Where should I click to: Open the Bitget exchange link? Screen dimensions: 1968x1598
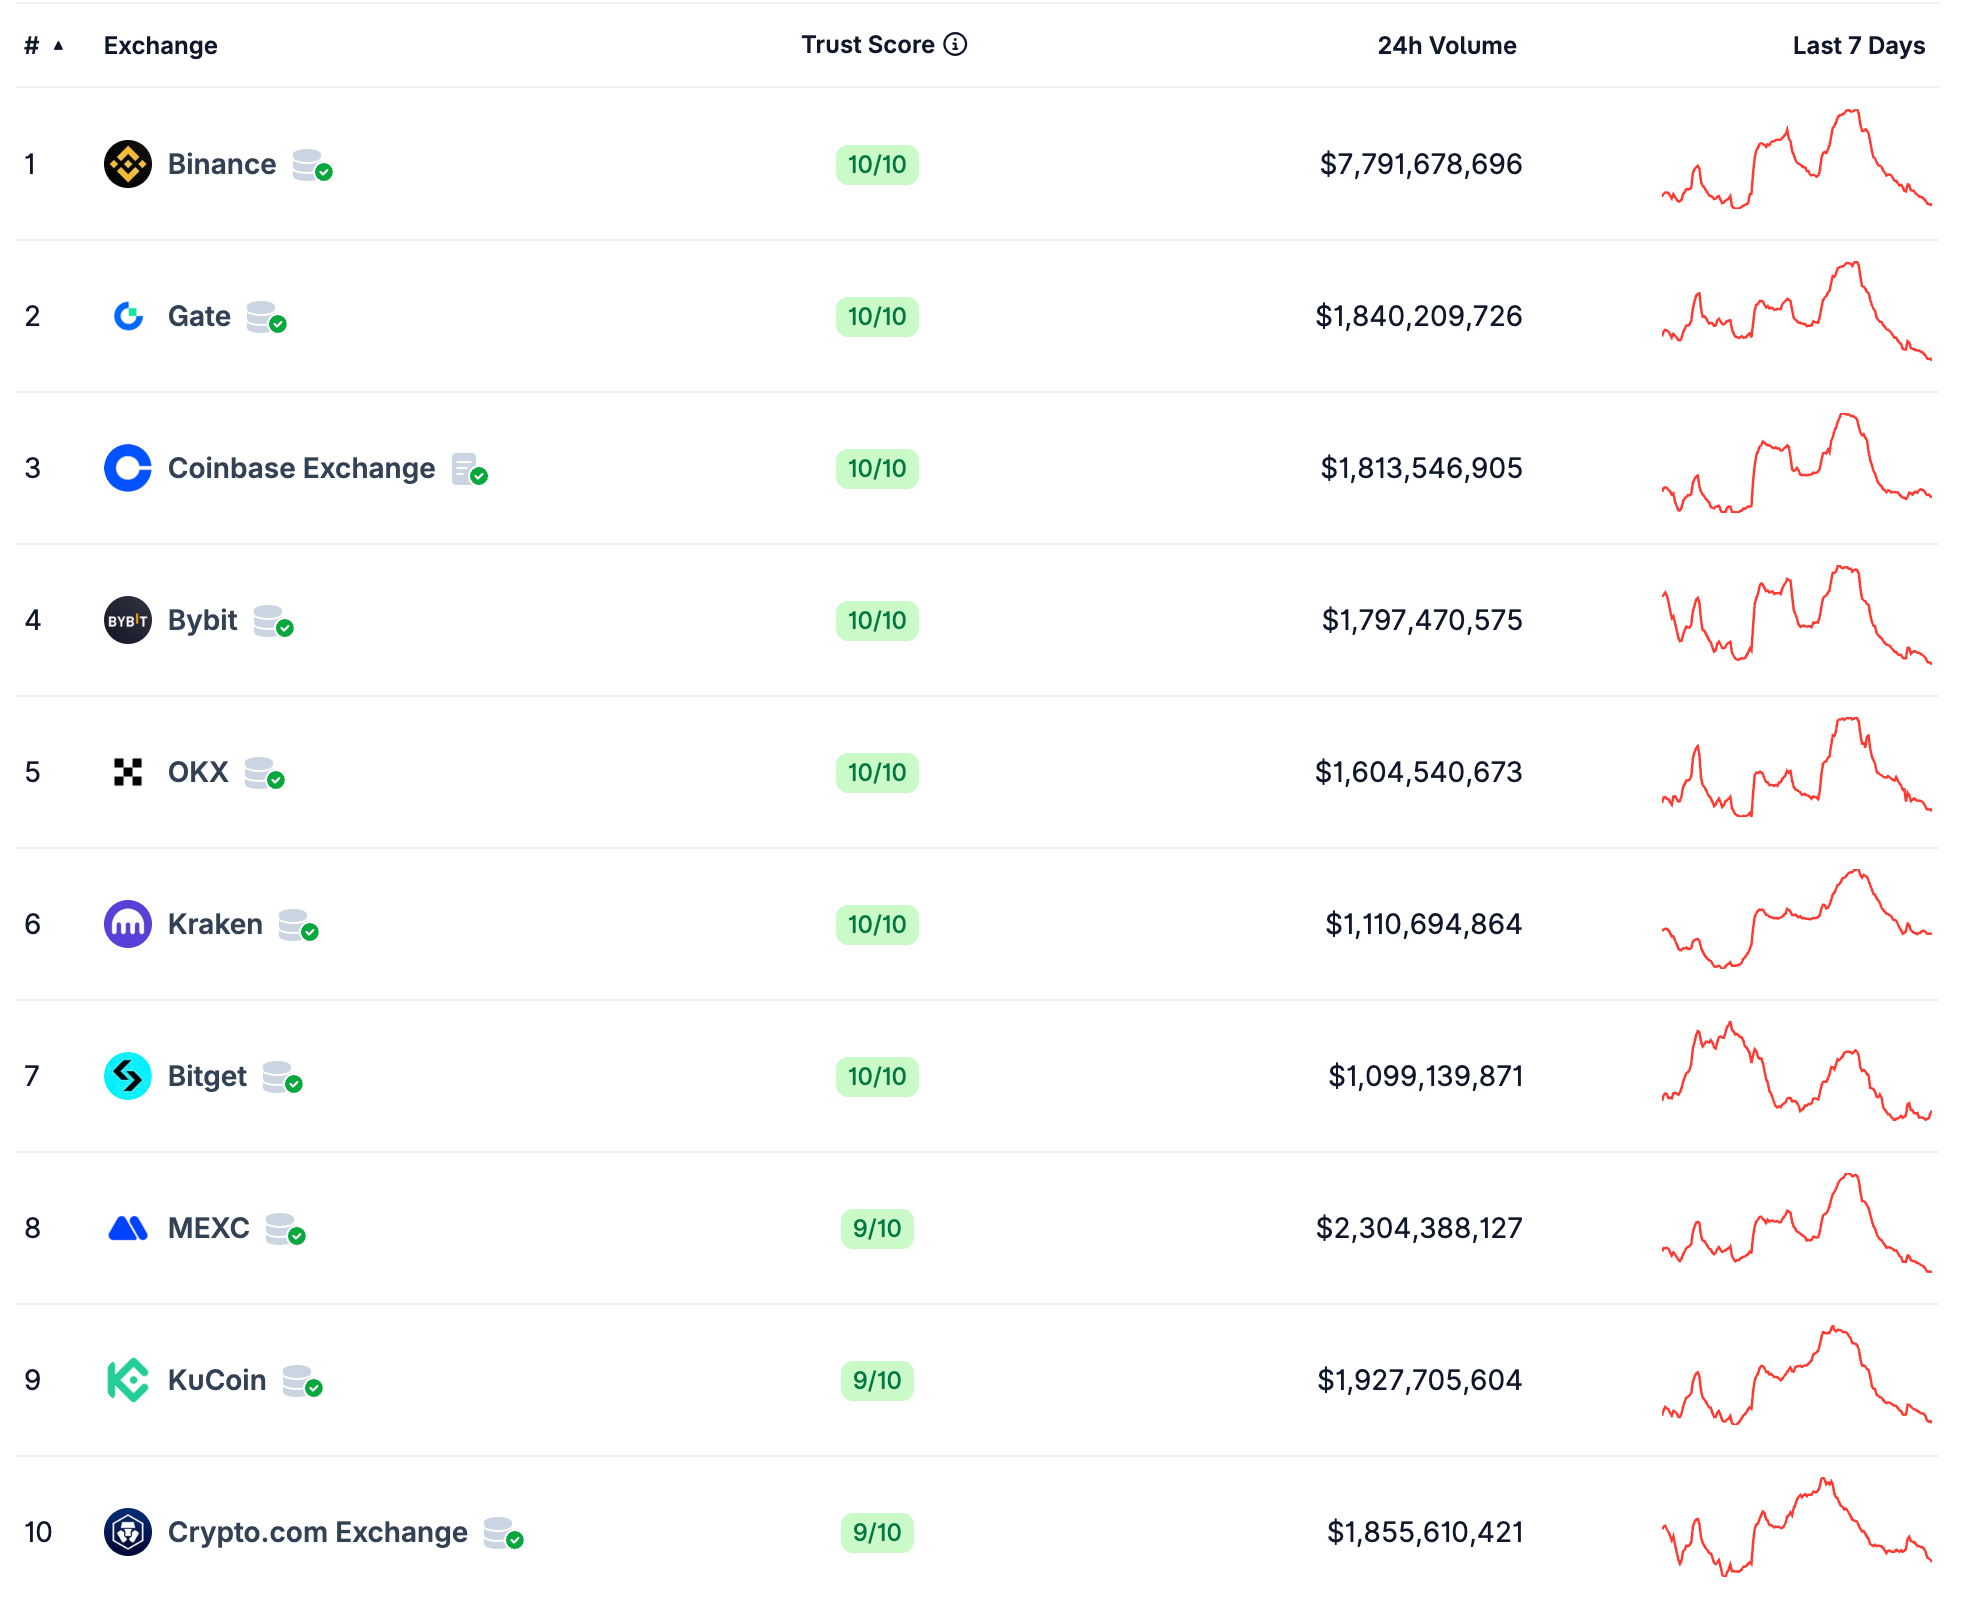click(207, 1076)
